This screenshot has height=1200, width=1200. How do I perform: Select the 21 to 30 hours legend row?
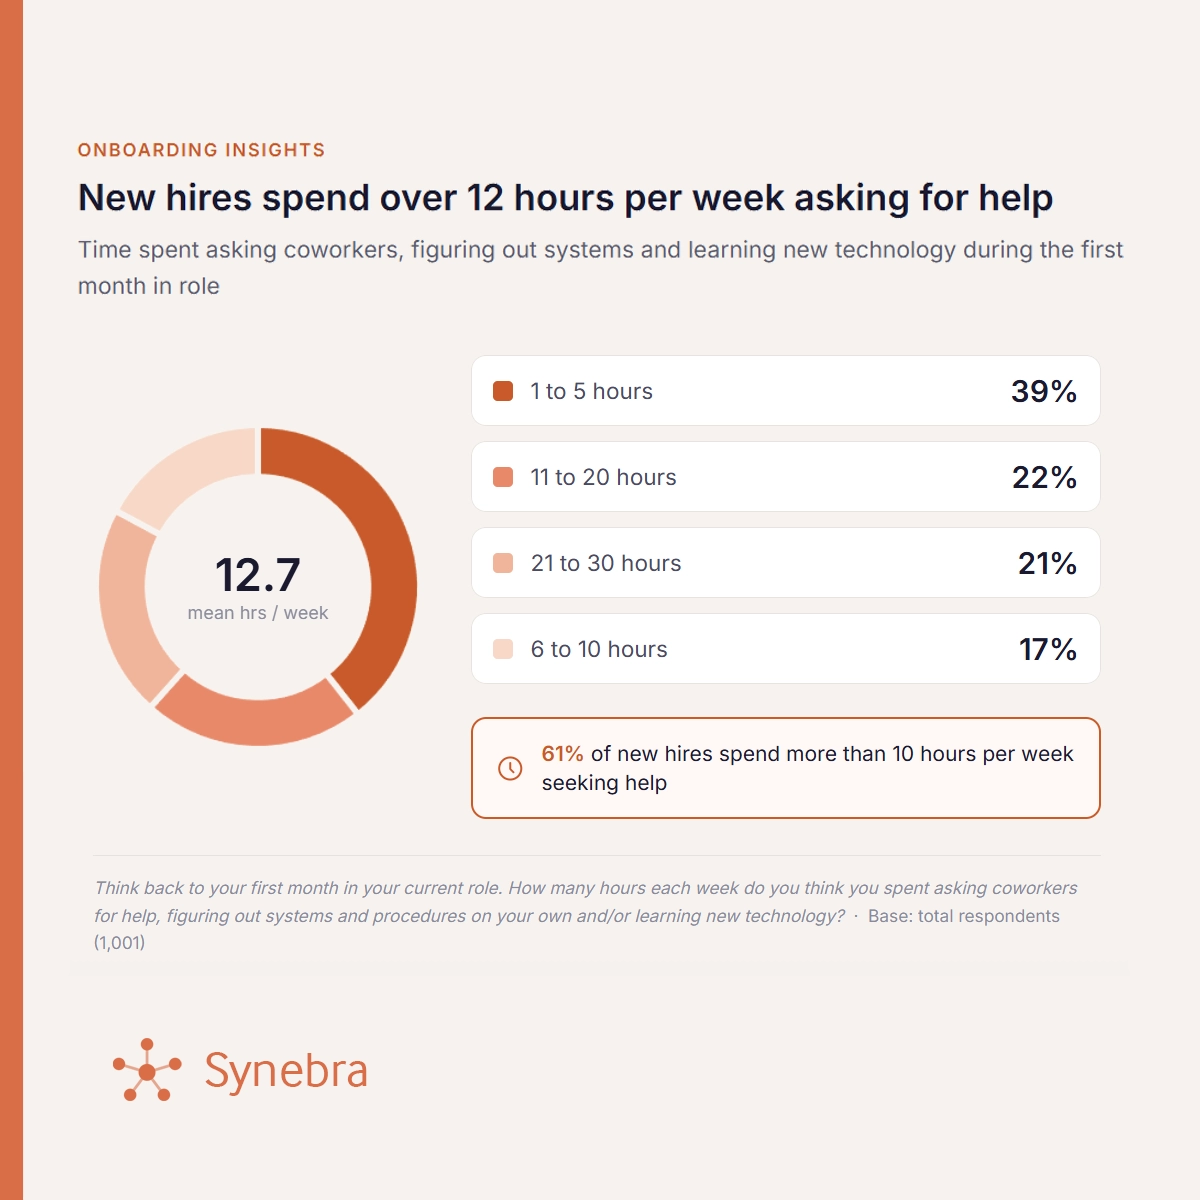pos(786,563)
